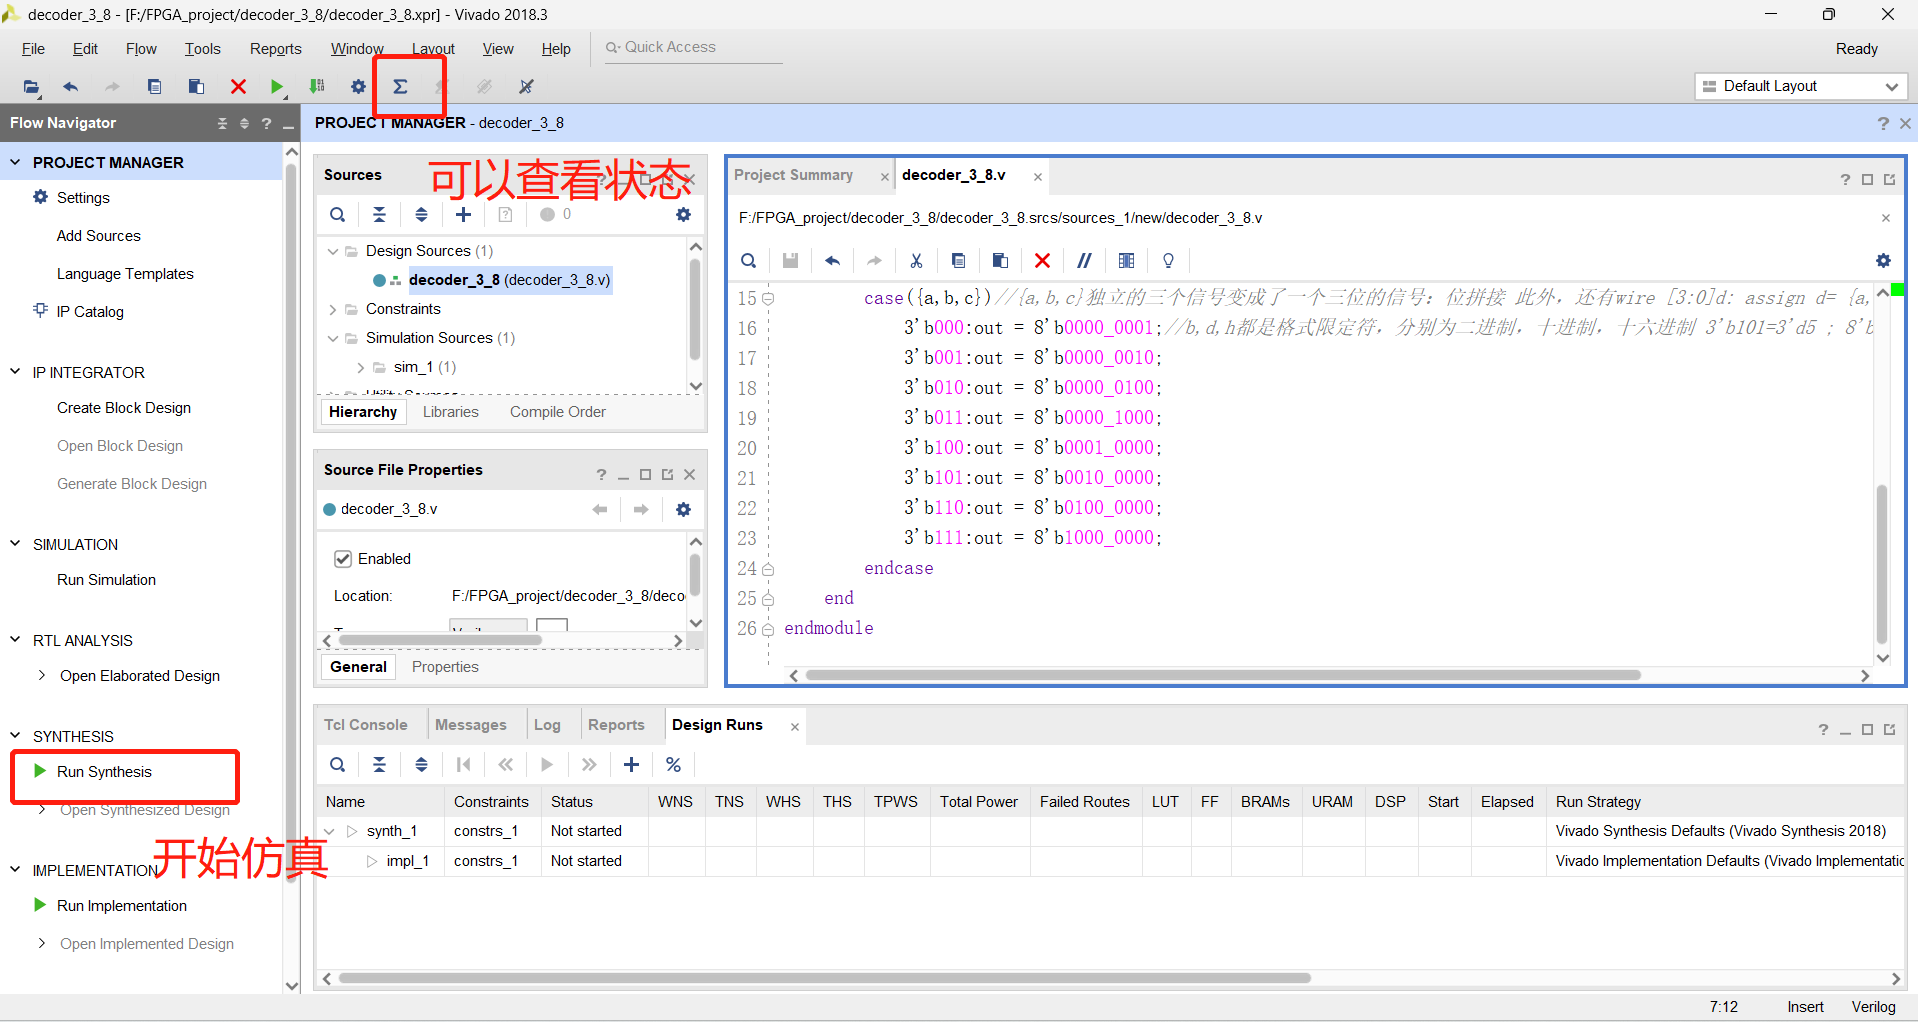Switch to Libraries tab in Sources
The height and width of the screenshot is (1022, 1918).
[x=450, y=412]
